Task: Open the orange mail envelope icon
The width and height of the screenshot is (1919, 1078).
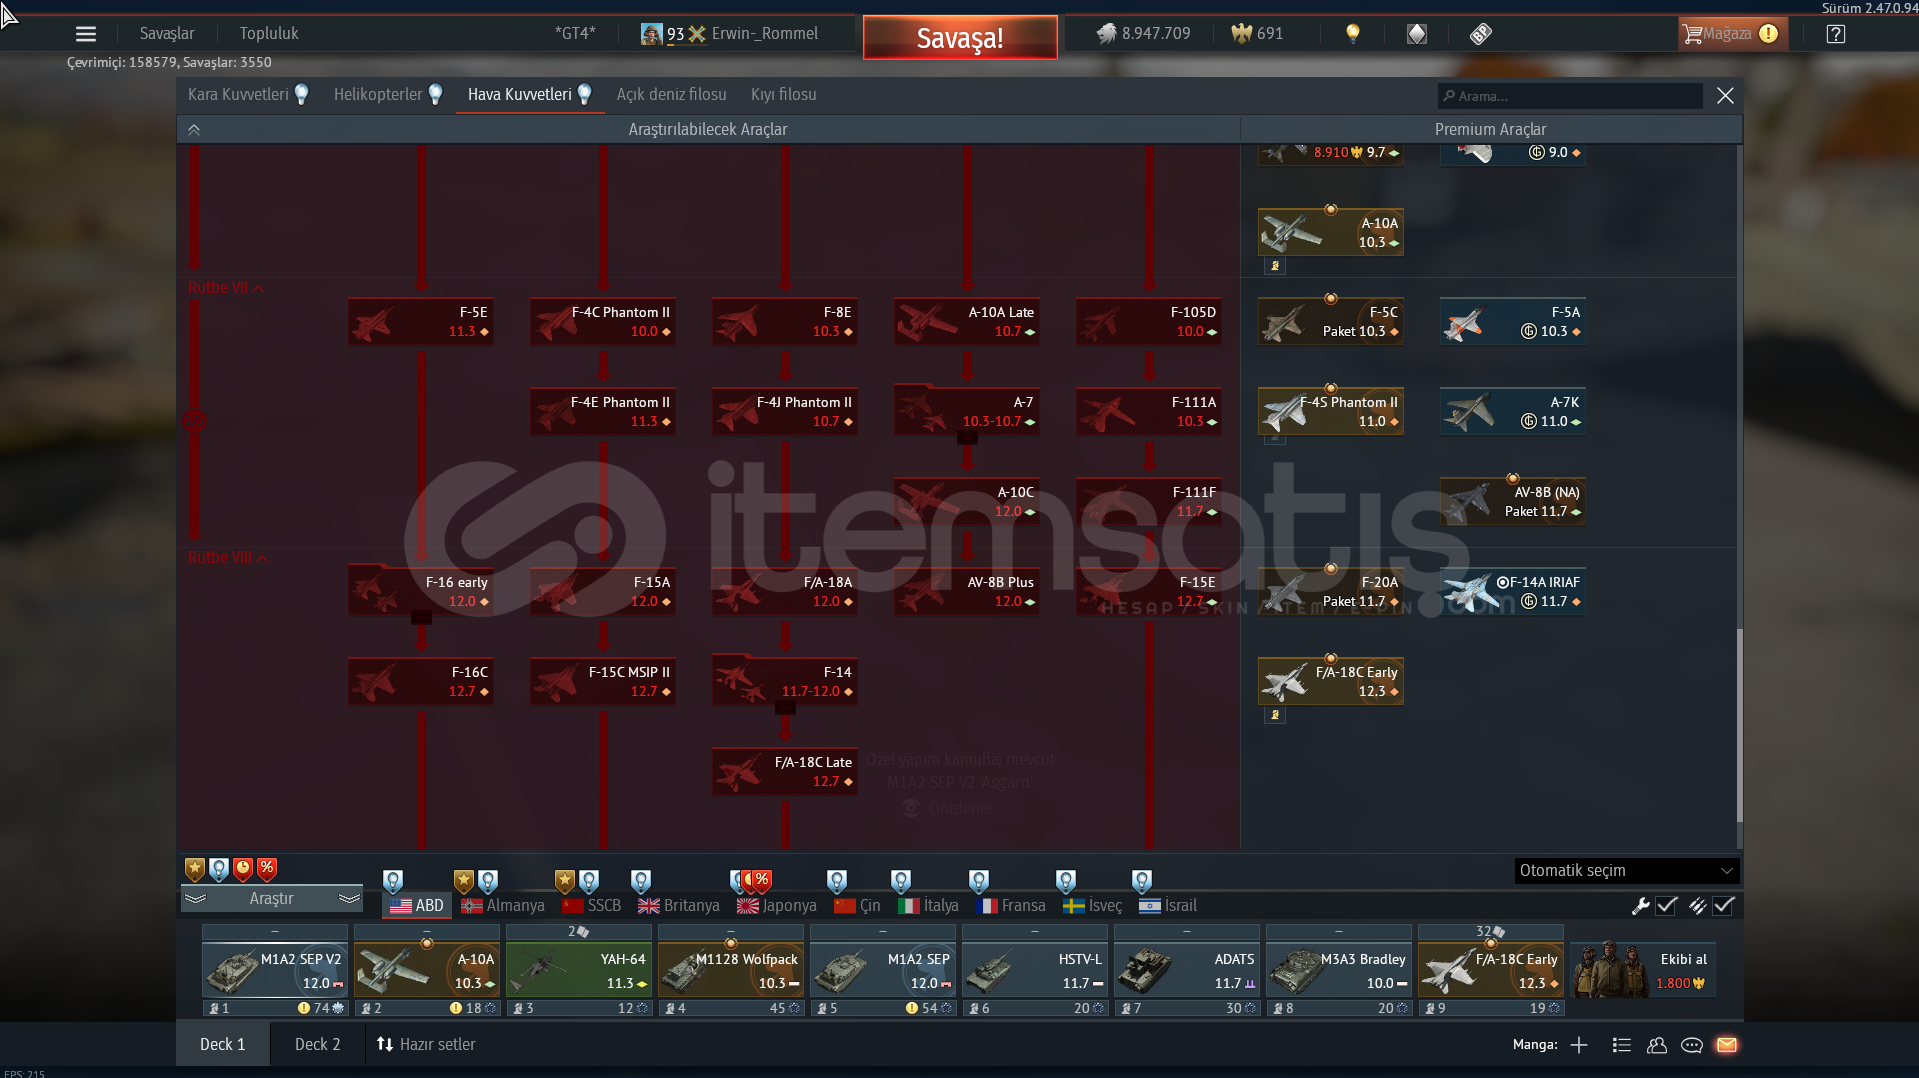Action: click(x=1727, y=1045)
